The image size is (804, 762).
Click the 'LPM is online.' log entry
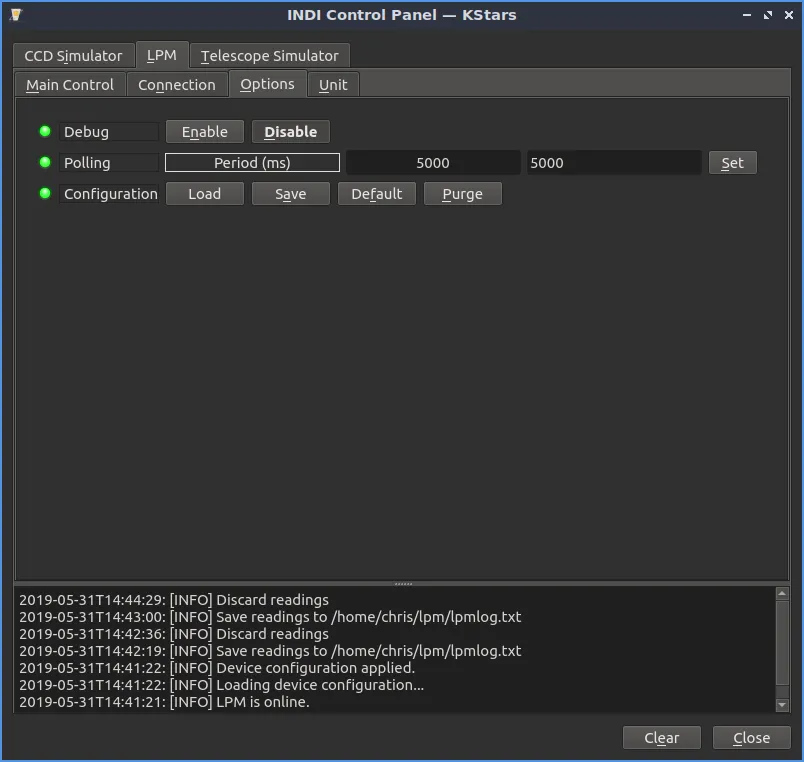point(164,701)
